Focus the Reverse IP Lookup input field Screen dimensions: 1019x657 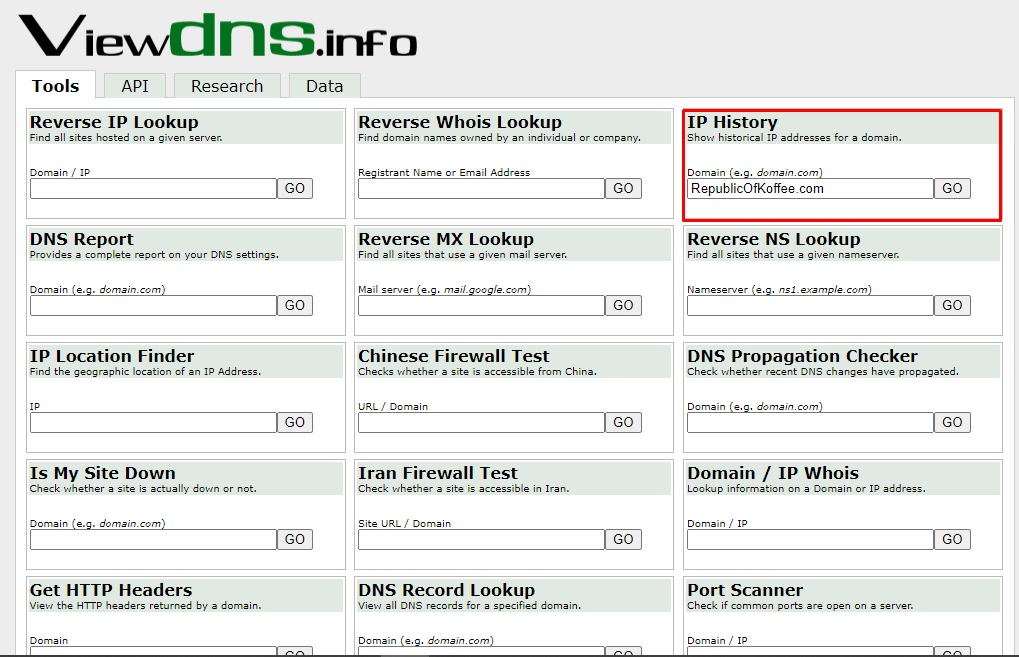[152, 188]
